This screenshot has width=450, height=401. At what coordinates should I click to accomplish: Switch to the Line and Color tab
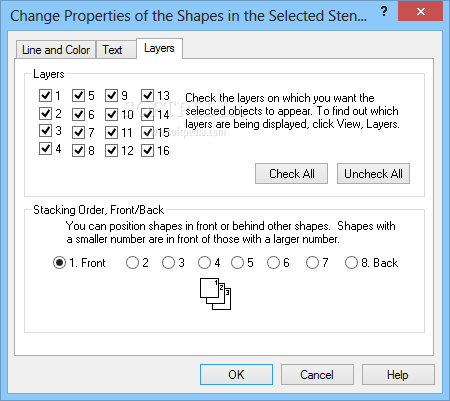tap(56, 50)
